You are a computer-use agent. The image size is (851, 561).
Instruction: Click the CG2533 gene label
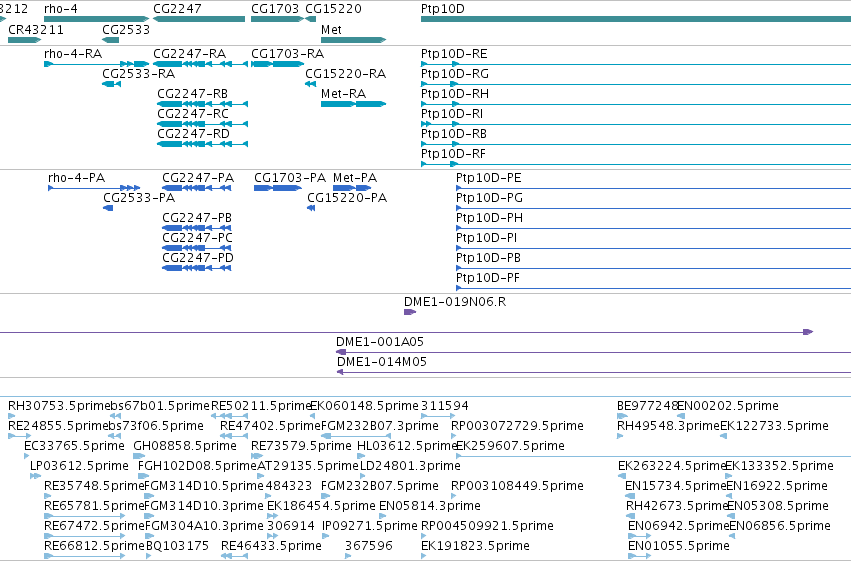click(126, 29)
